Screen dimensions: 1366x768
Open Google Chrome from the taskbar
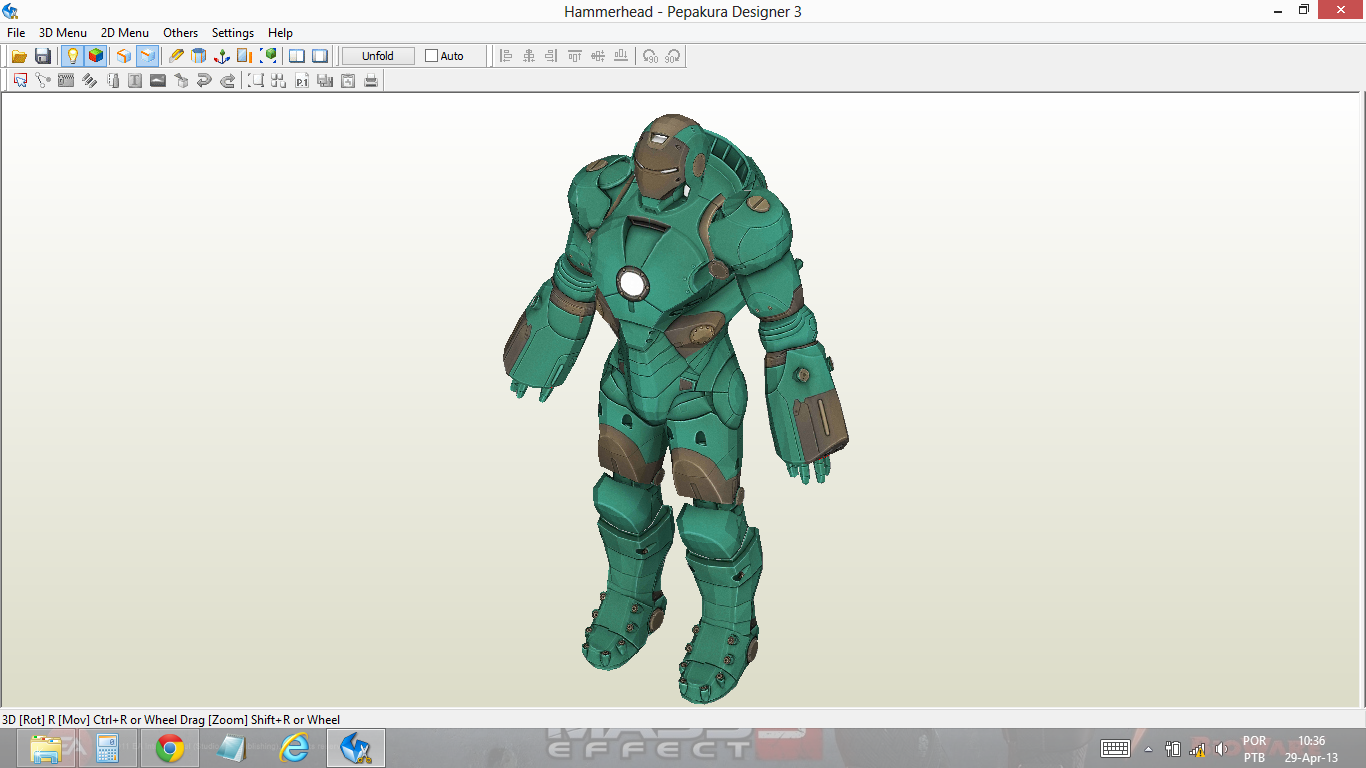[170, 748]
